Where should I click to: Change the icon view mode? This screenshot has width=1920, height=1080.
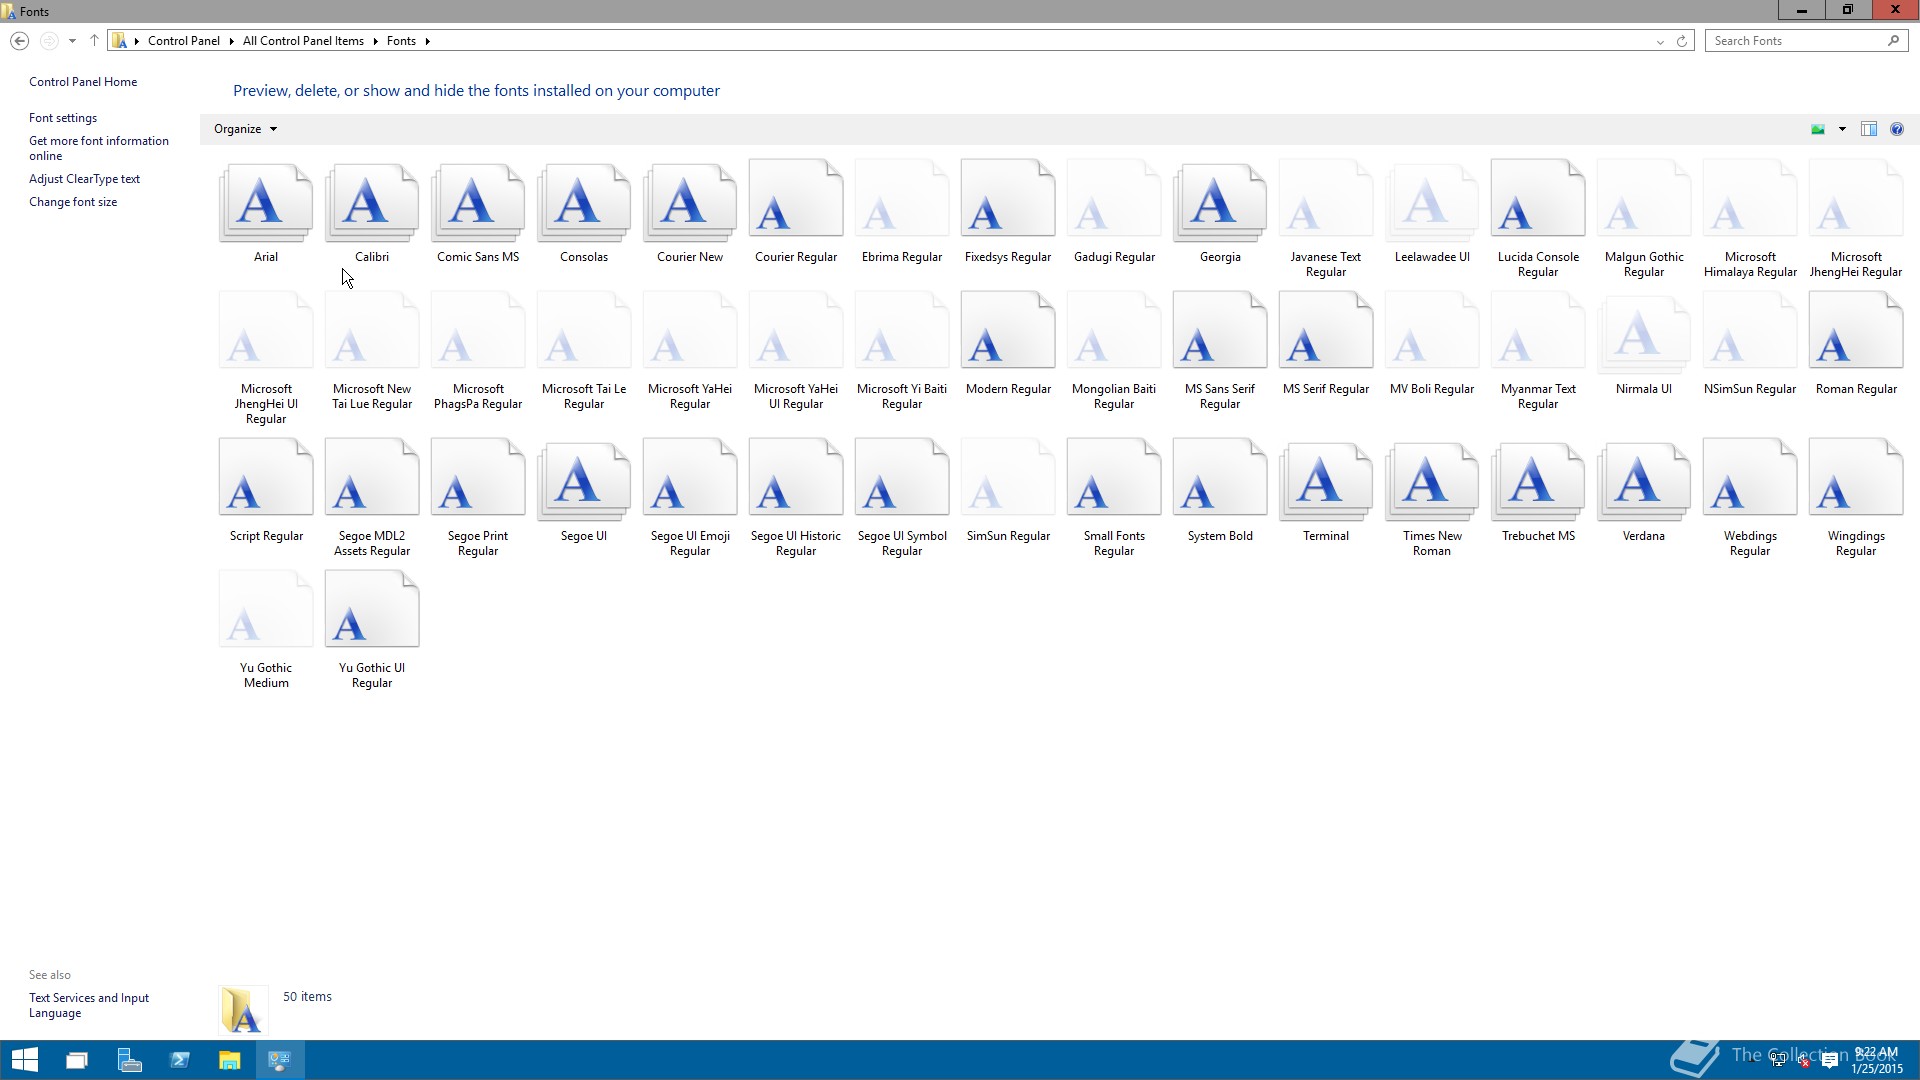point(1818,129)
